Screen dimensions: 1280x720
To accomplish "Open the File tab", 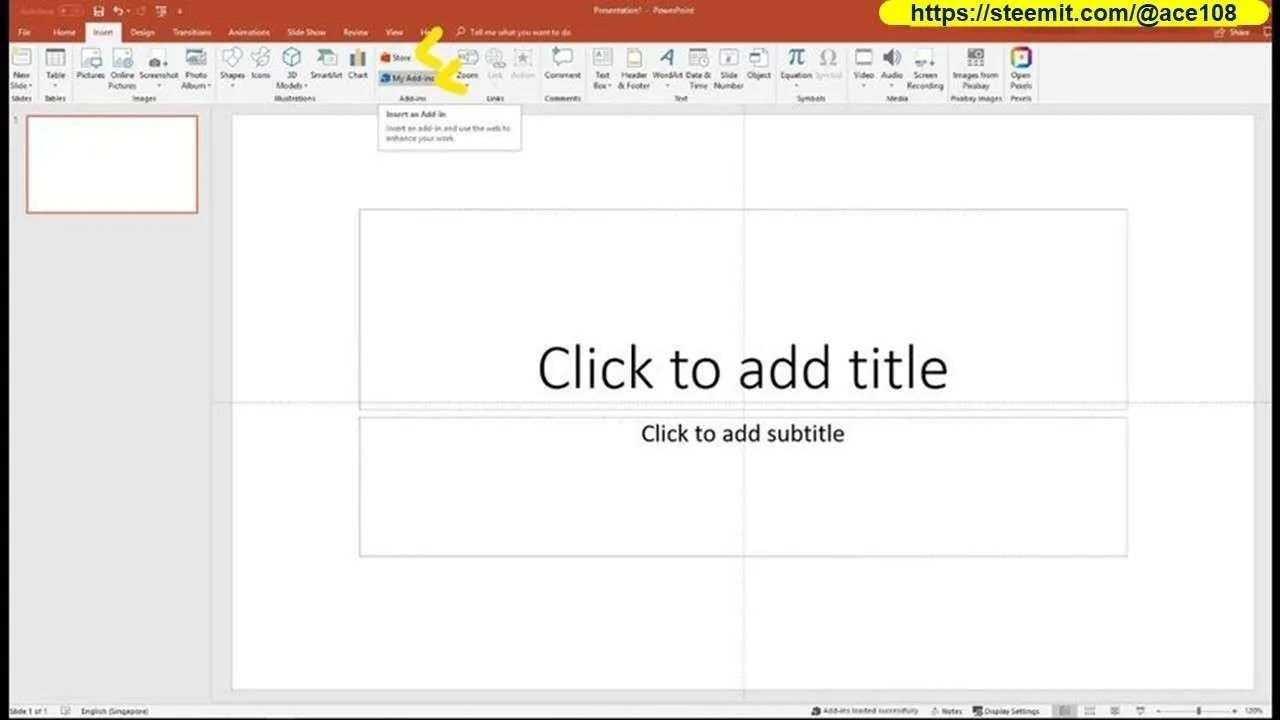I will 24,32.
